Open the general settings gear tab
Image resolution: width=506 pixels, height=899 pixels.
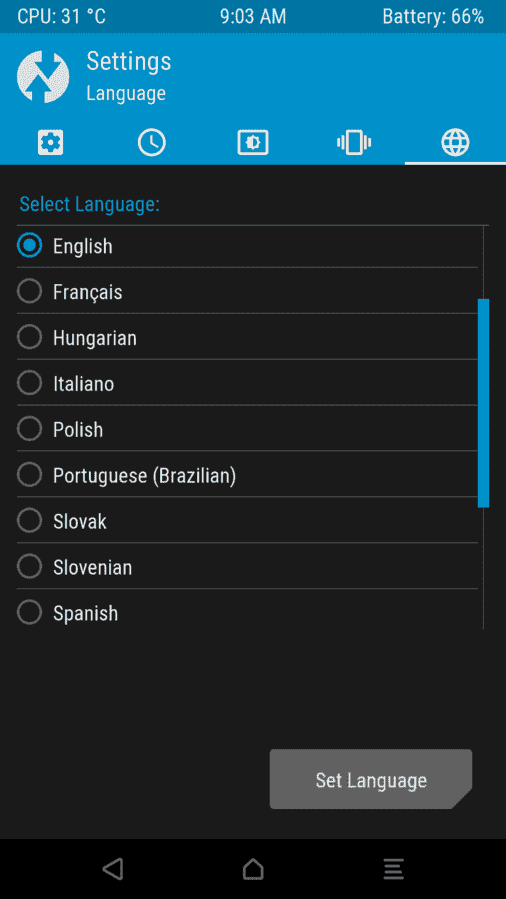coord(50,142)
